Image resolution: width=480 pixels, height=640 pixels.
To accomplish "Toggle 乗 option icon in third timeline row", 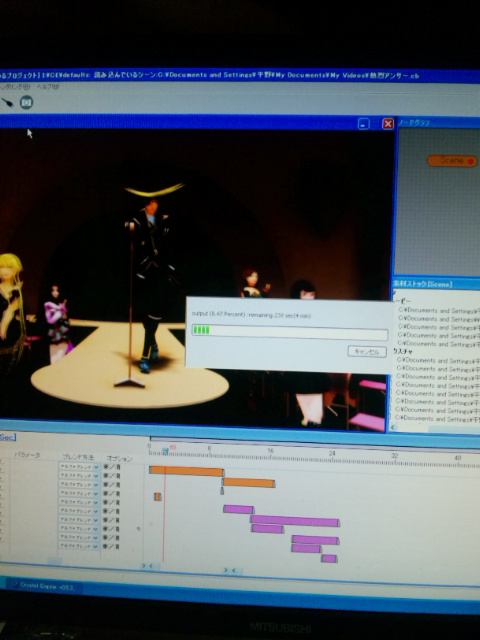I will click(x=106, y=484).
